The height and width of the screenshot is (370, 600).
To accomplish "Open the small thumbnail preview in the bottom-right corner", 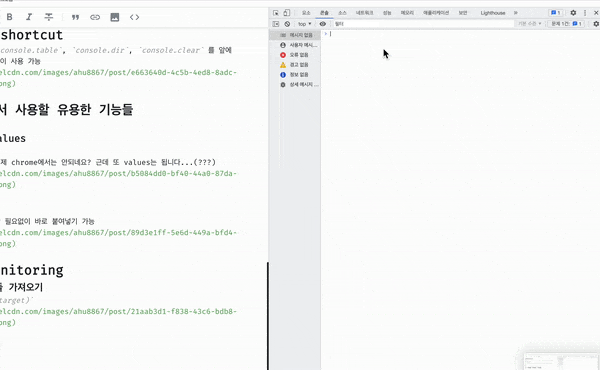I will (561, 360).
